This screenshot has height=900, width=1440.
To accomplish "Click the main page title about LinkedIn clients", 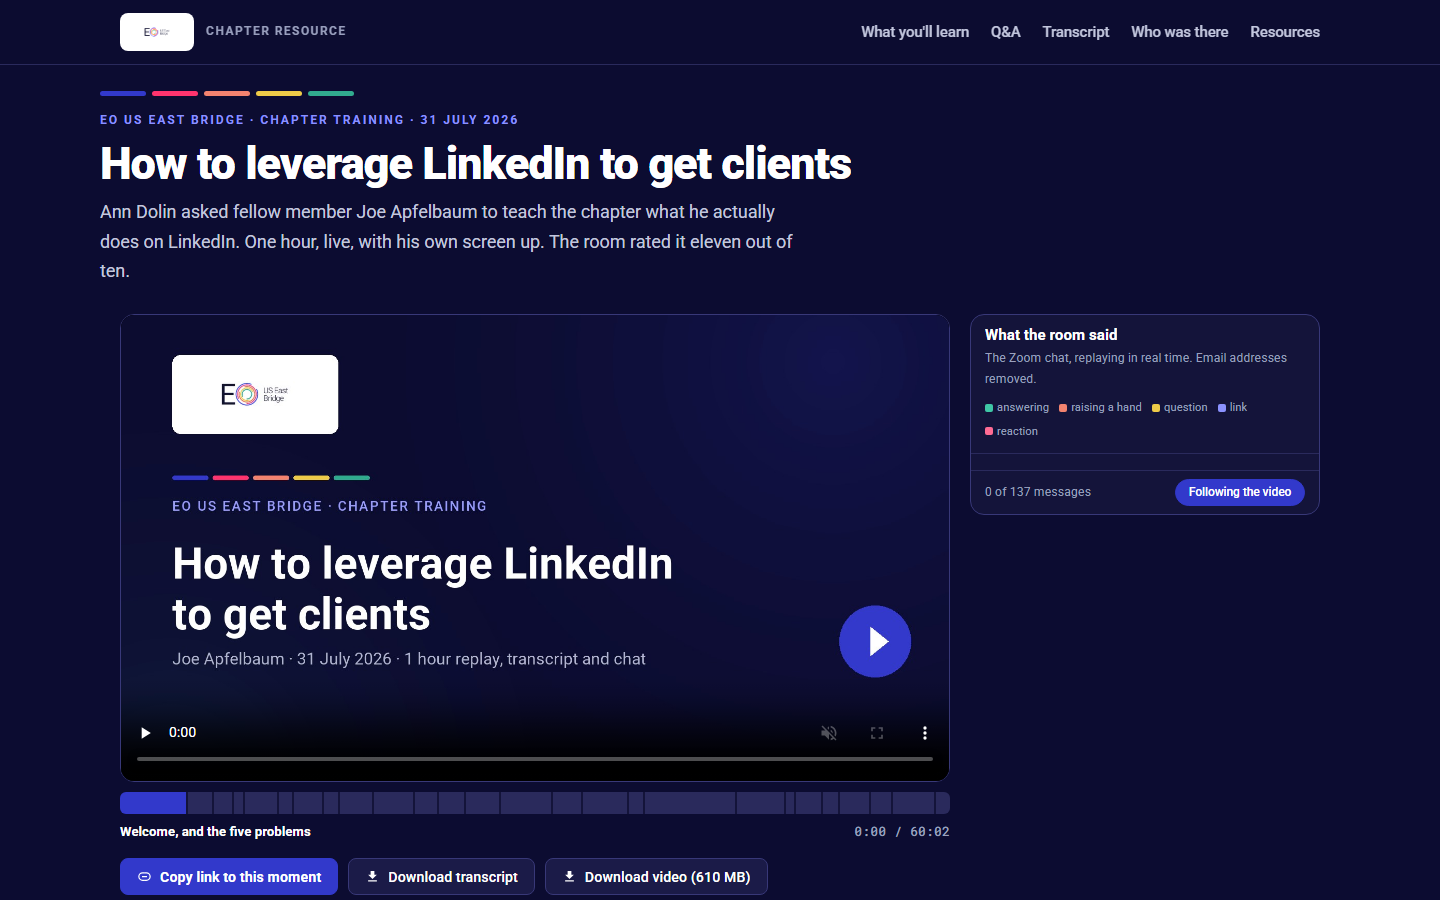I will click(476, 164).
